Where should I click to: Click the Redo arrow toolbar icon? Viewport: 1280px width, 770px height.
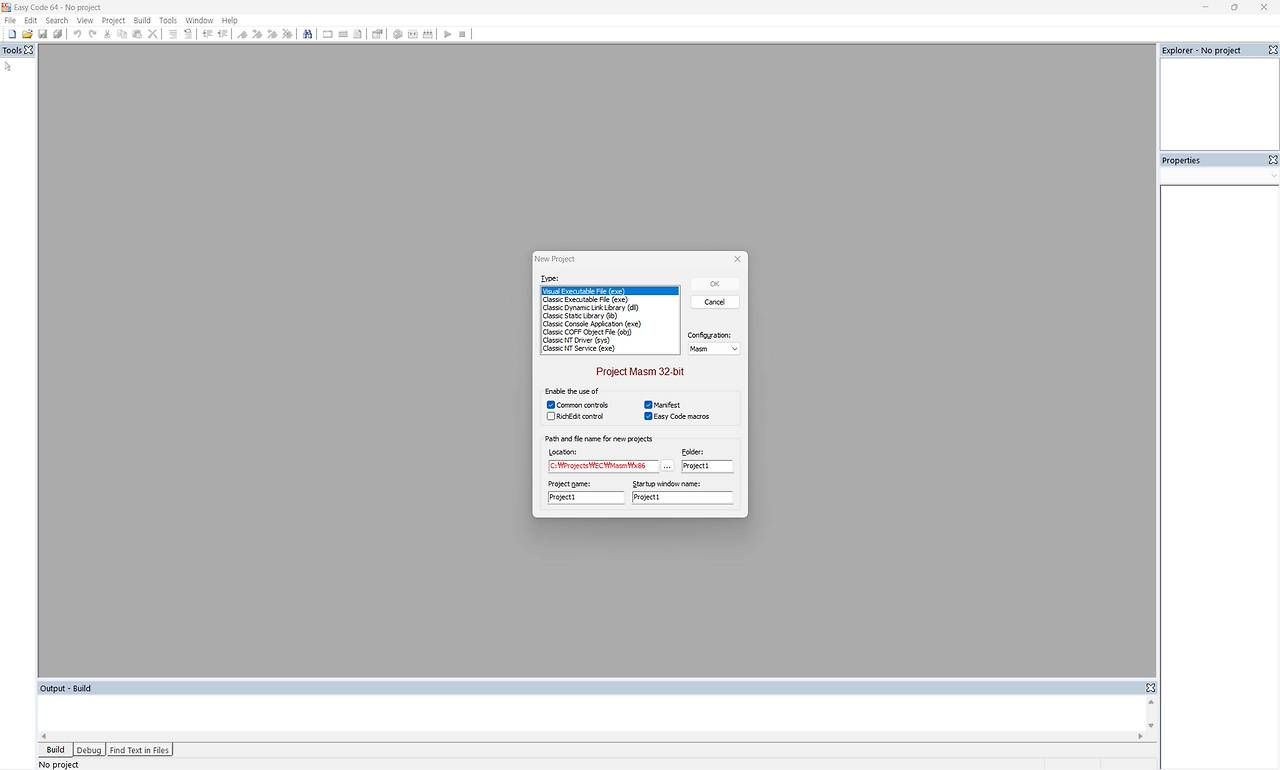pos(92,34)
